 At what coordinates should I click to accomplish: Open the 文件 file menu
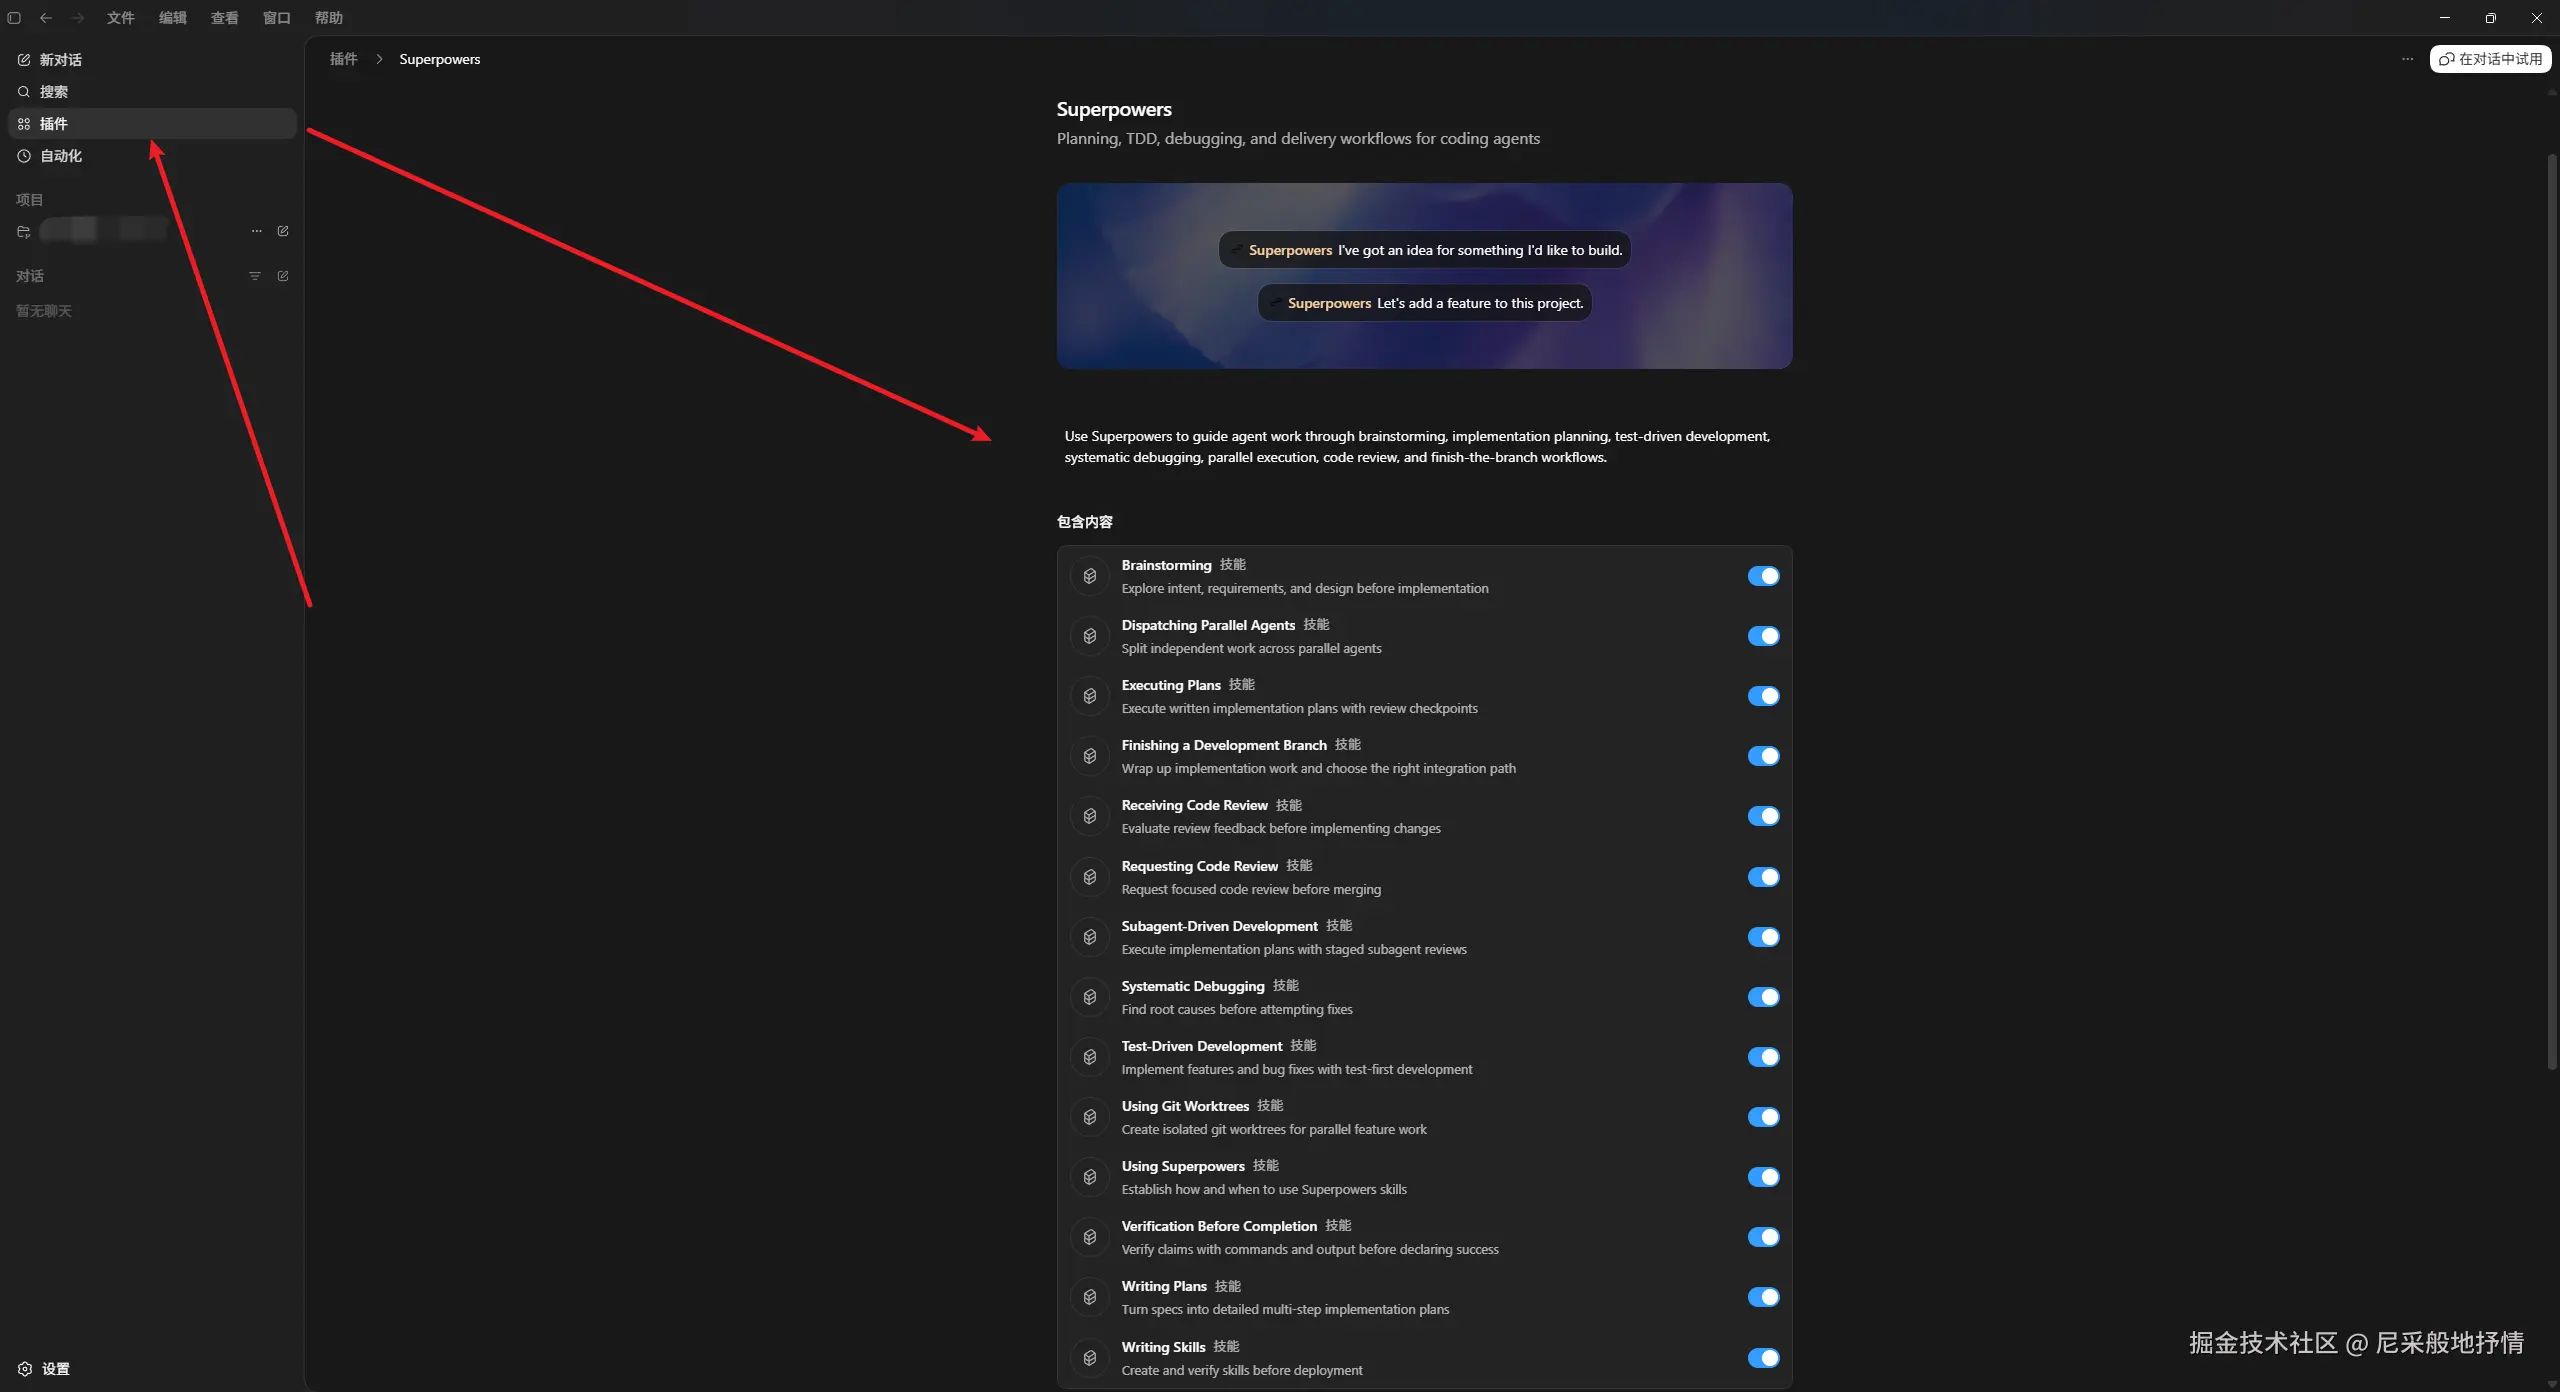[121, 18]
